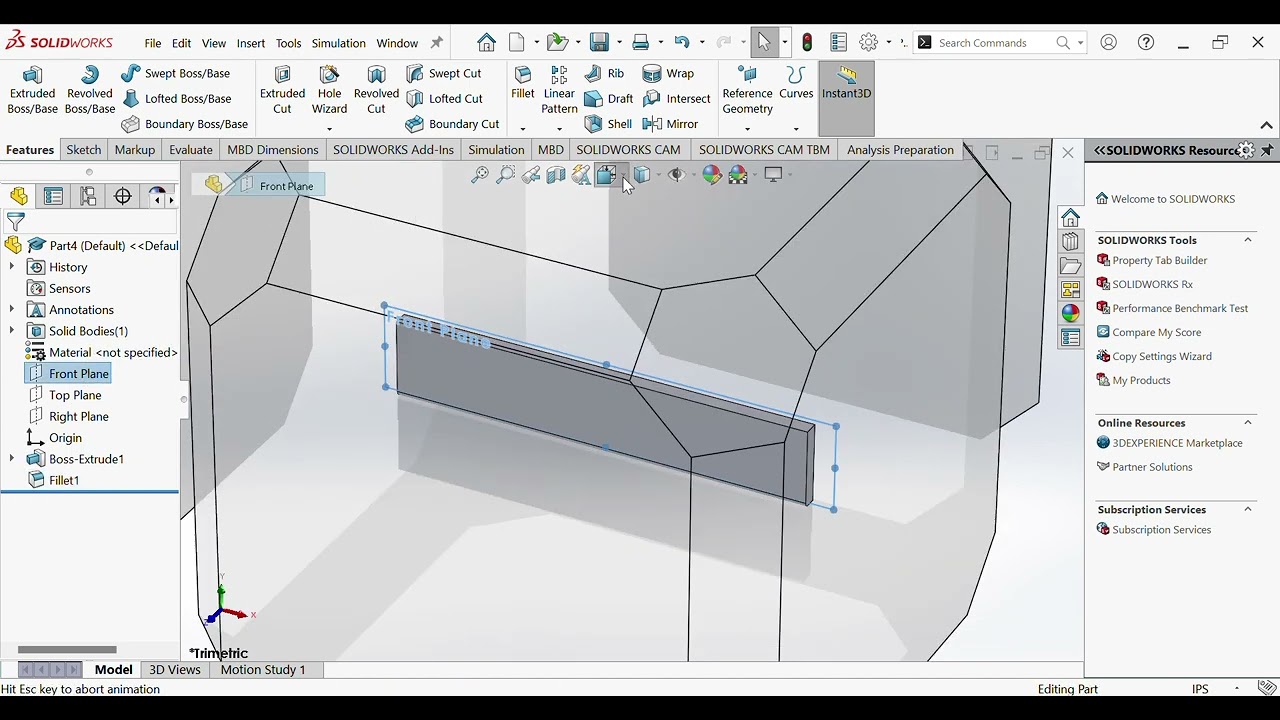
Task: Collapse the Online Resources section
Action: click(x=1248, y=423)
